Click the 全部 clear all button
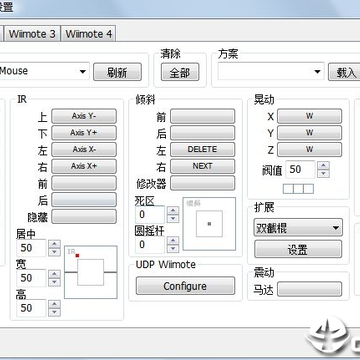Screen dimensions: 360x360 (x=180, y=72)
